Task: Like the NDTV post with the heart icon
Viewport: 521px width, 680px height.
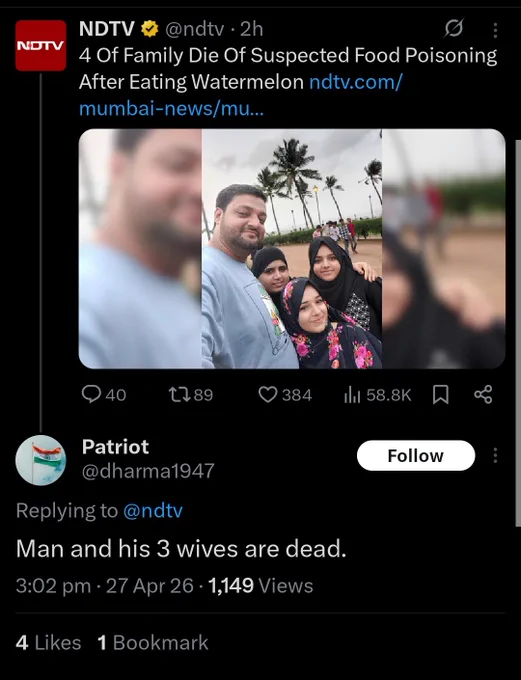Action: pyautogui.click(x=268, y=395)
